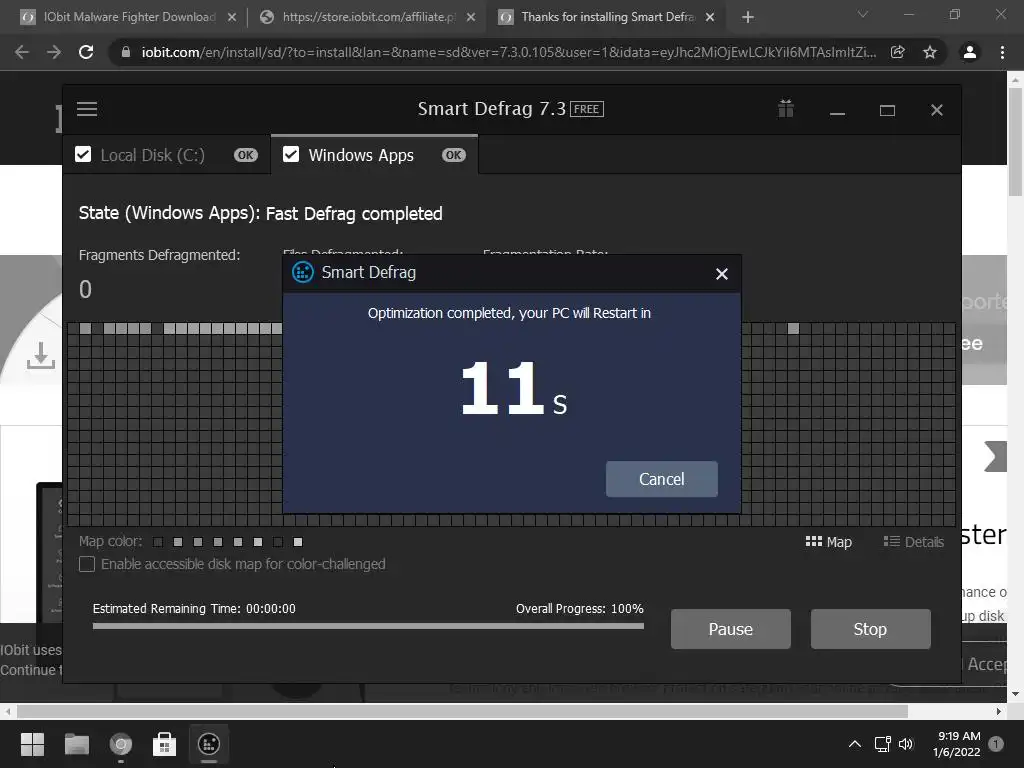
Task: Reload the current page
Action: [x=86, y=52]
